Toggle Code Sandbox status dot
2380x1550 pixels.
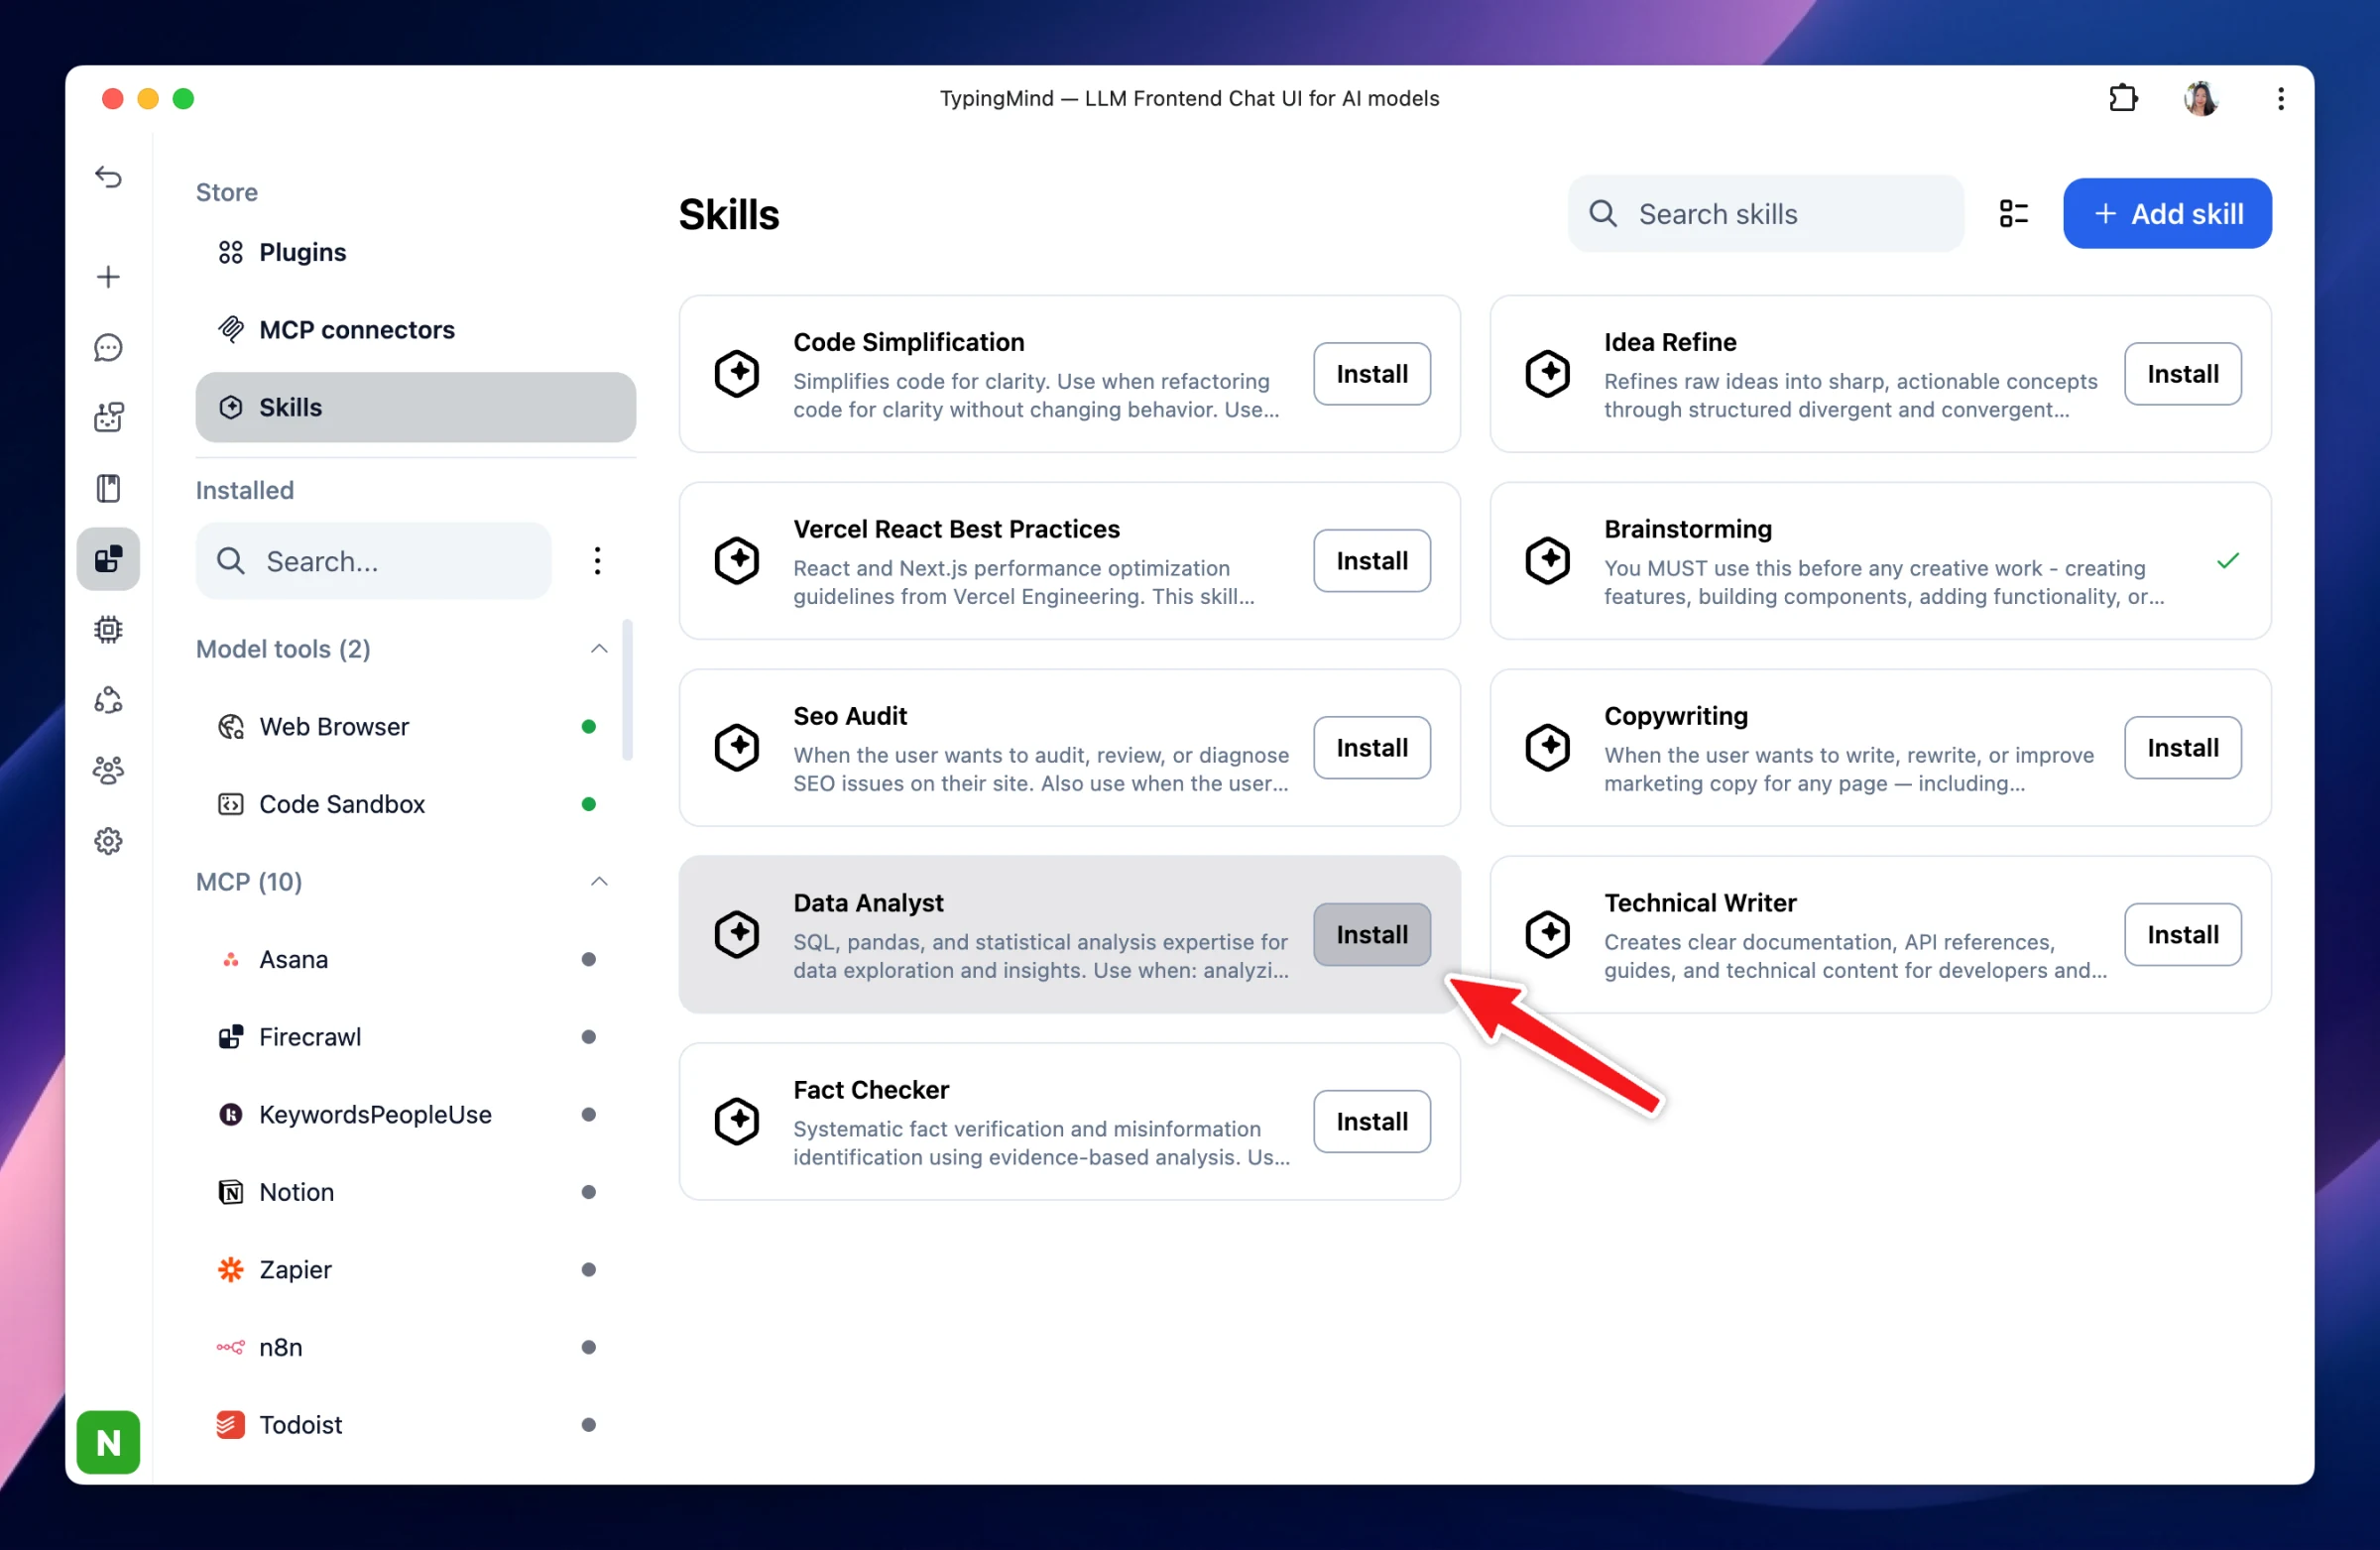coord(588,804)
